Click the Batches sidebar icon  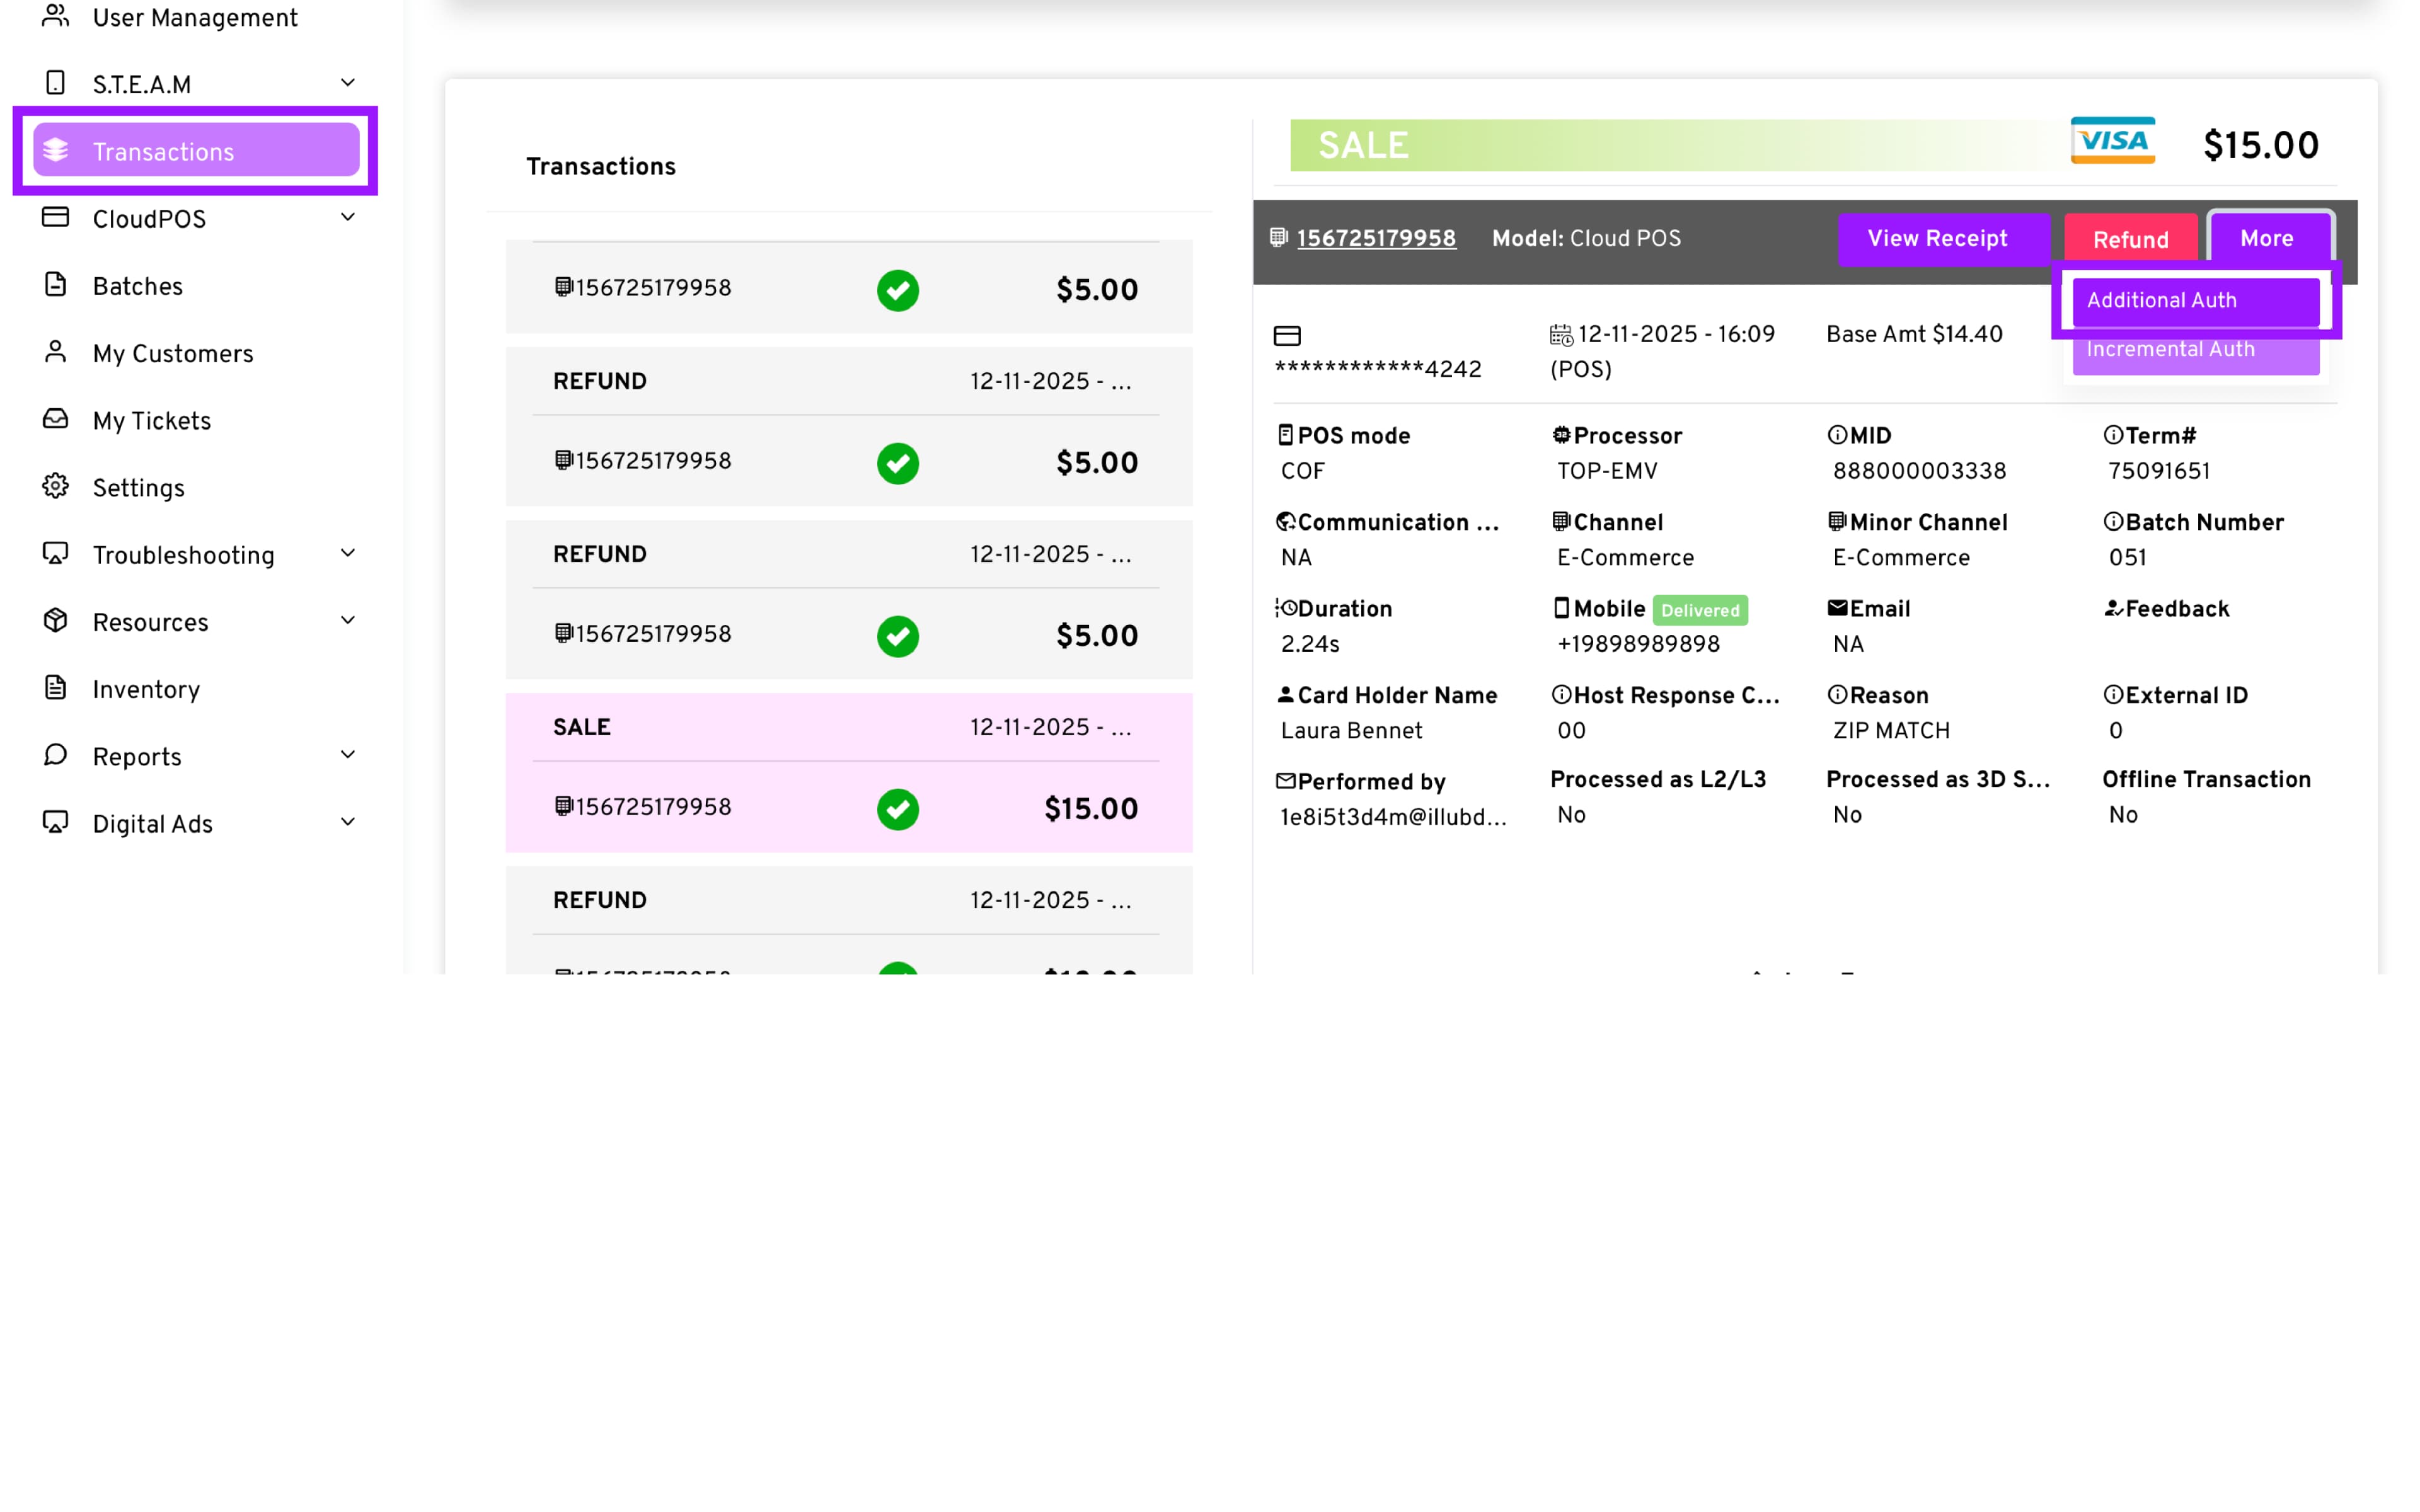56,285
